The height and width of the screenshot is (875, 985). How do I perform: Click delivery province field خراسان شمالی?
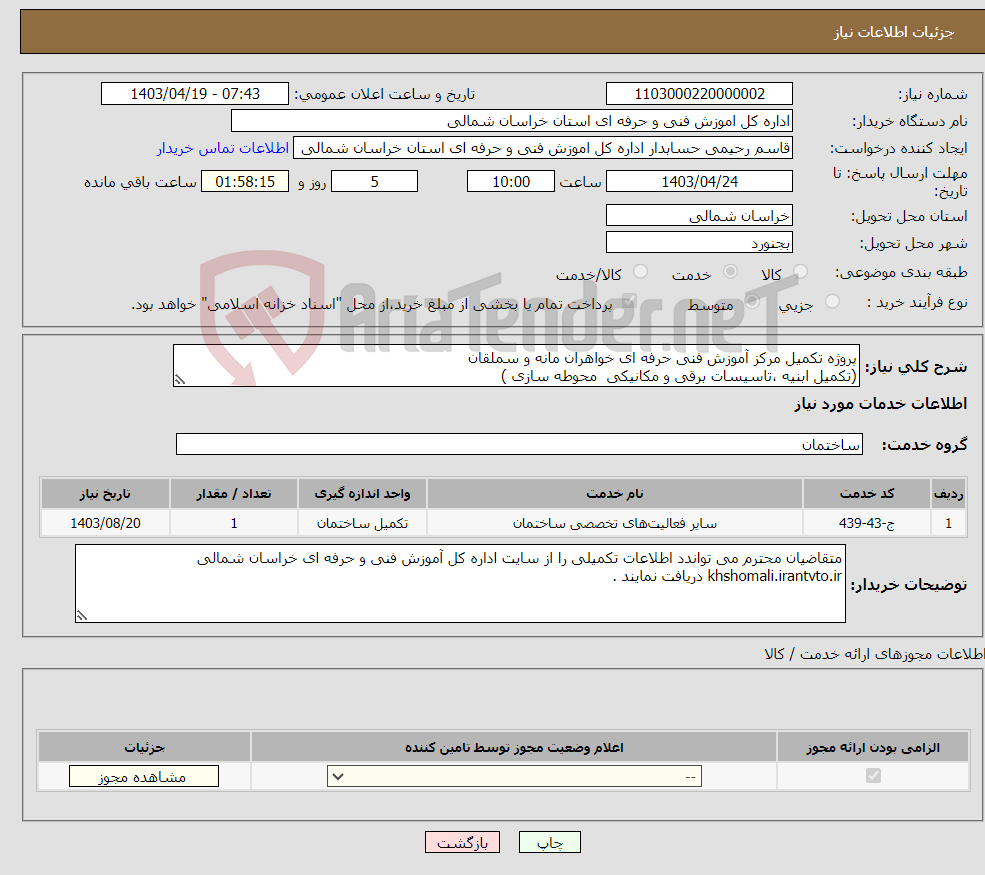pos(699,215)
